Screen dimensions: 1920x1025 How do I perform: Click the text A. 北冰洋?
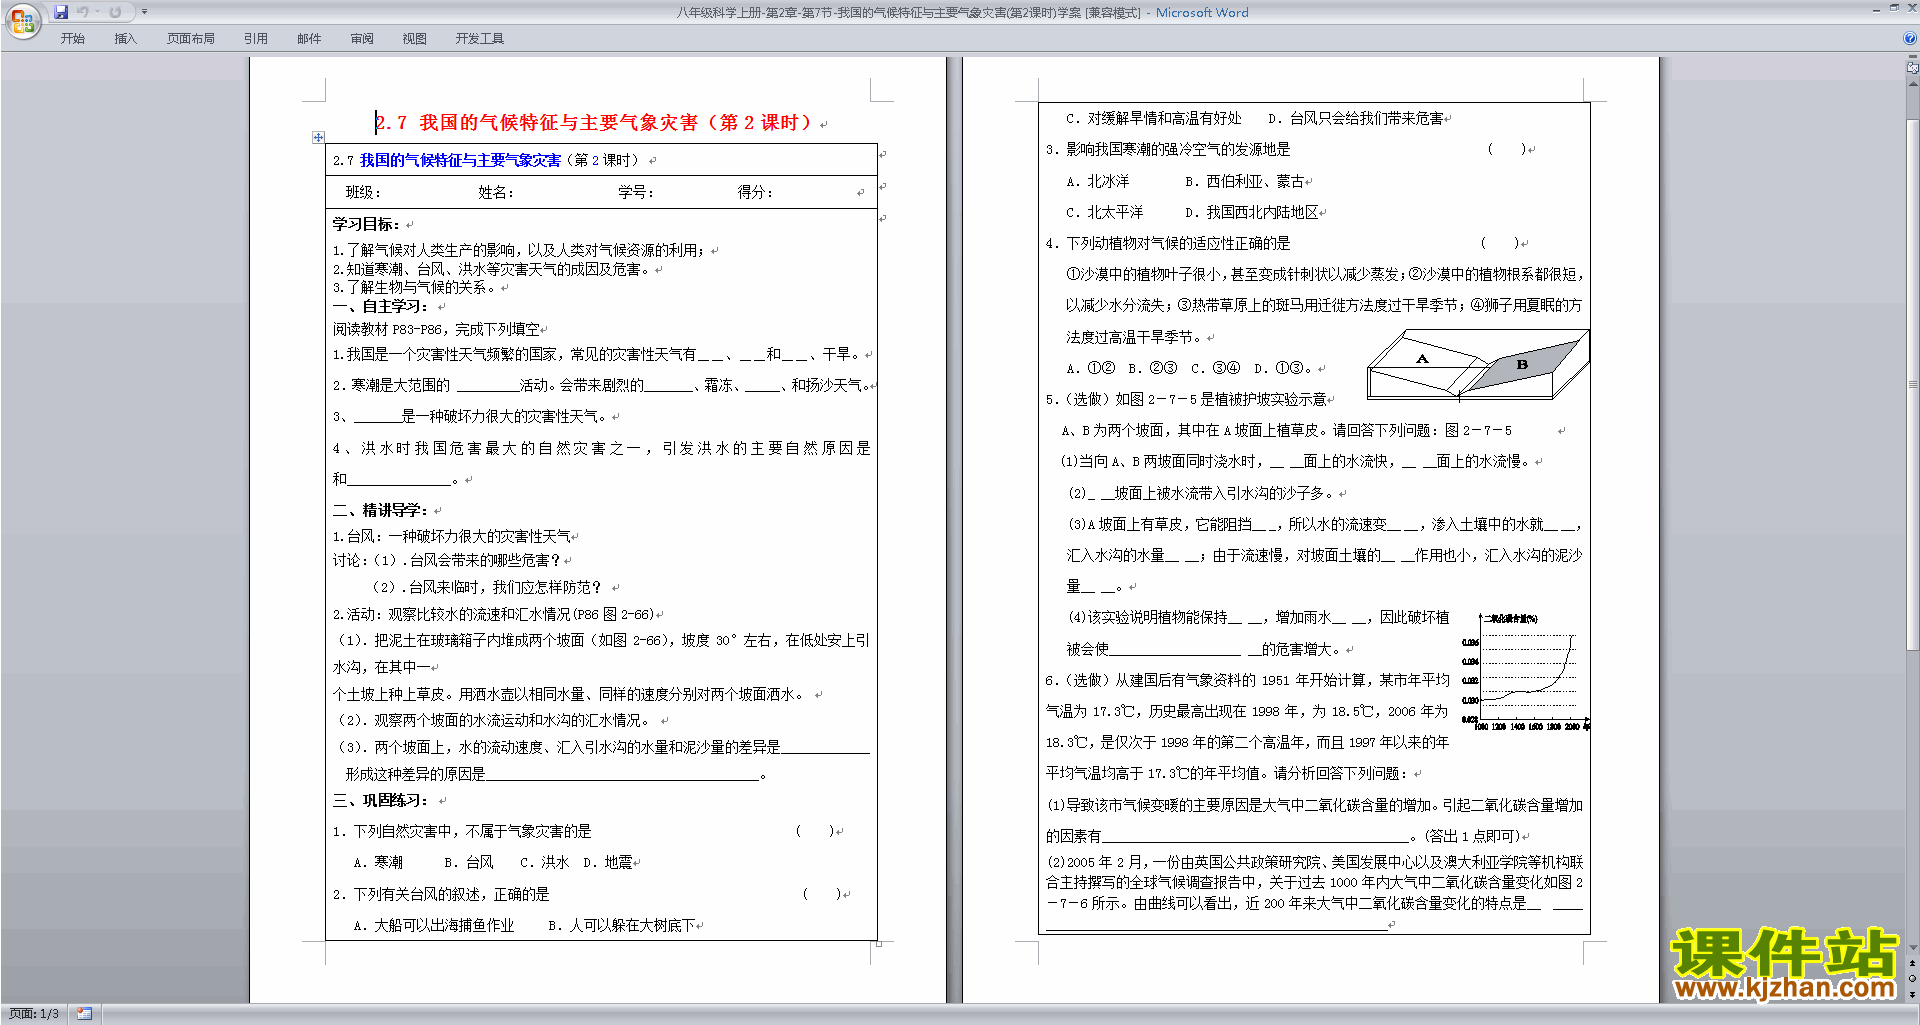(x=1097, y=181)
